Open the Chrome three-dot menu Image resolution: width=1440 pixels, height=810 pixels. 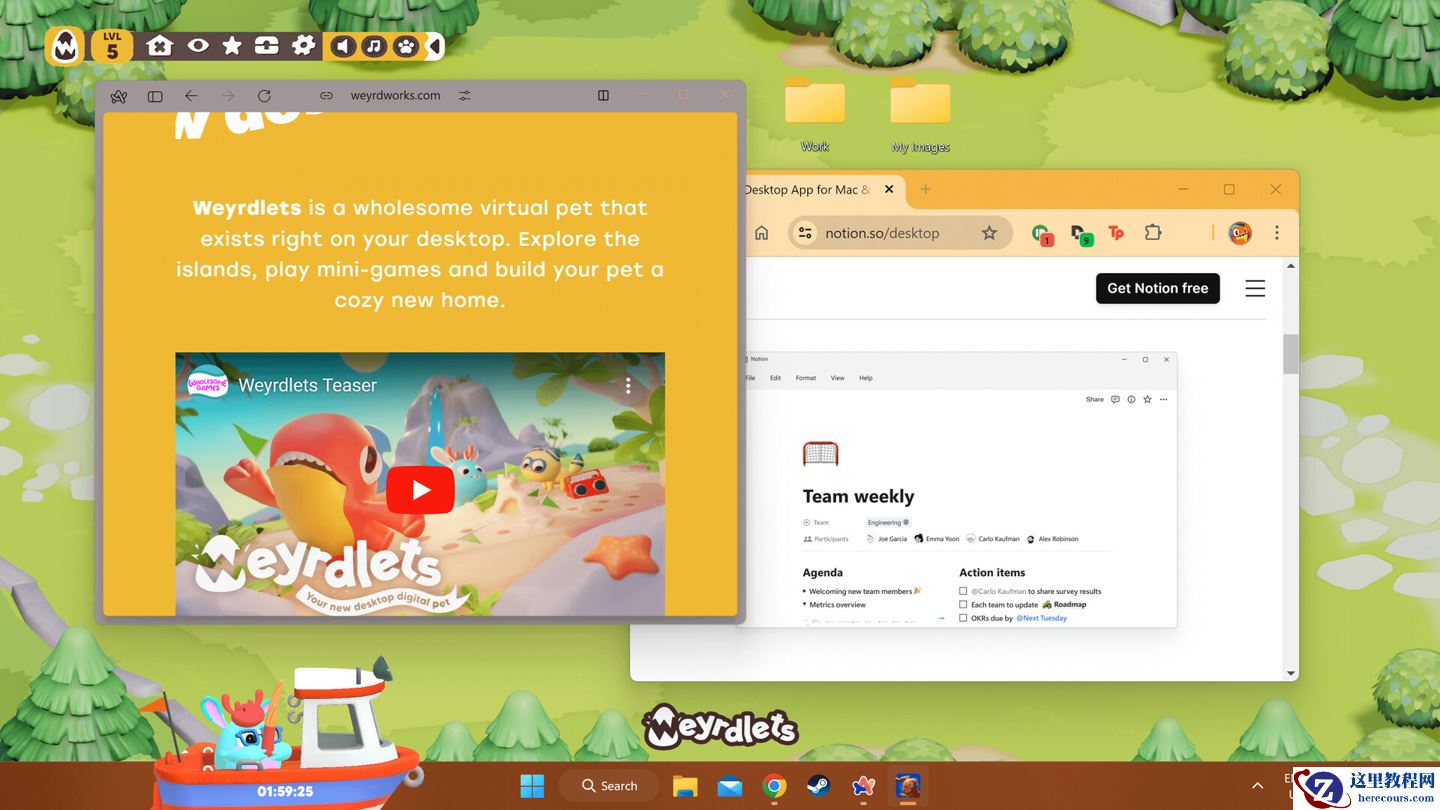pos(1277,233)
